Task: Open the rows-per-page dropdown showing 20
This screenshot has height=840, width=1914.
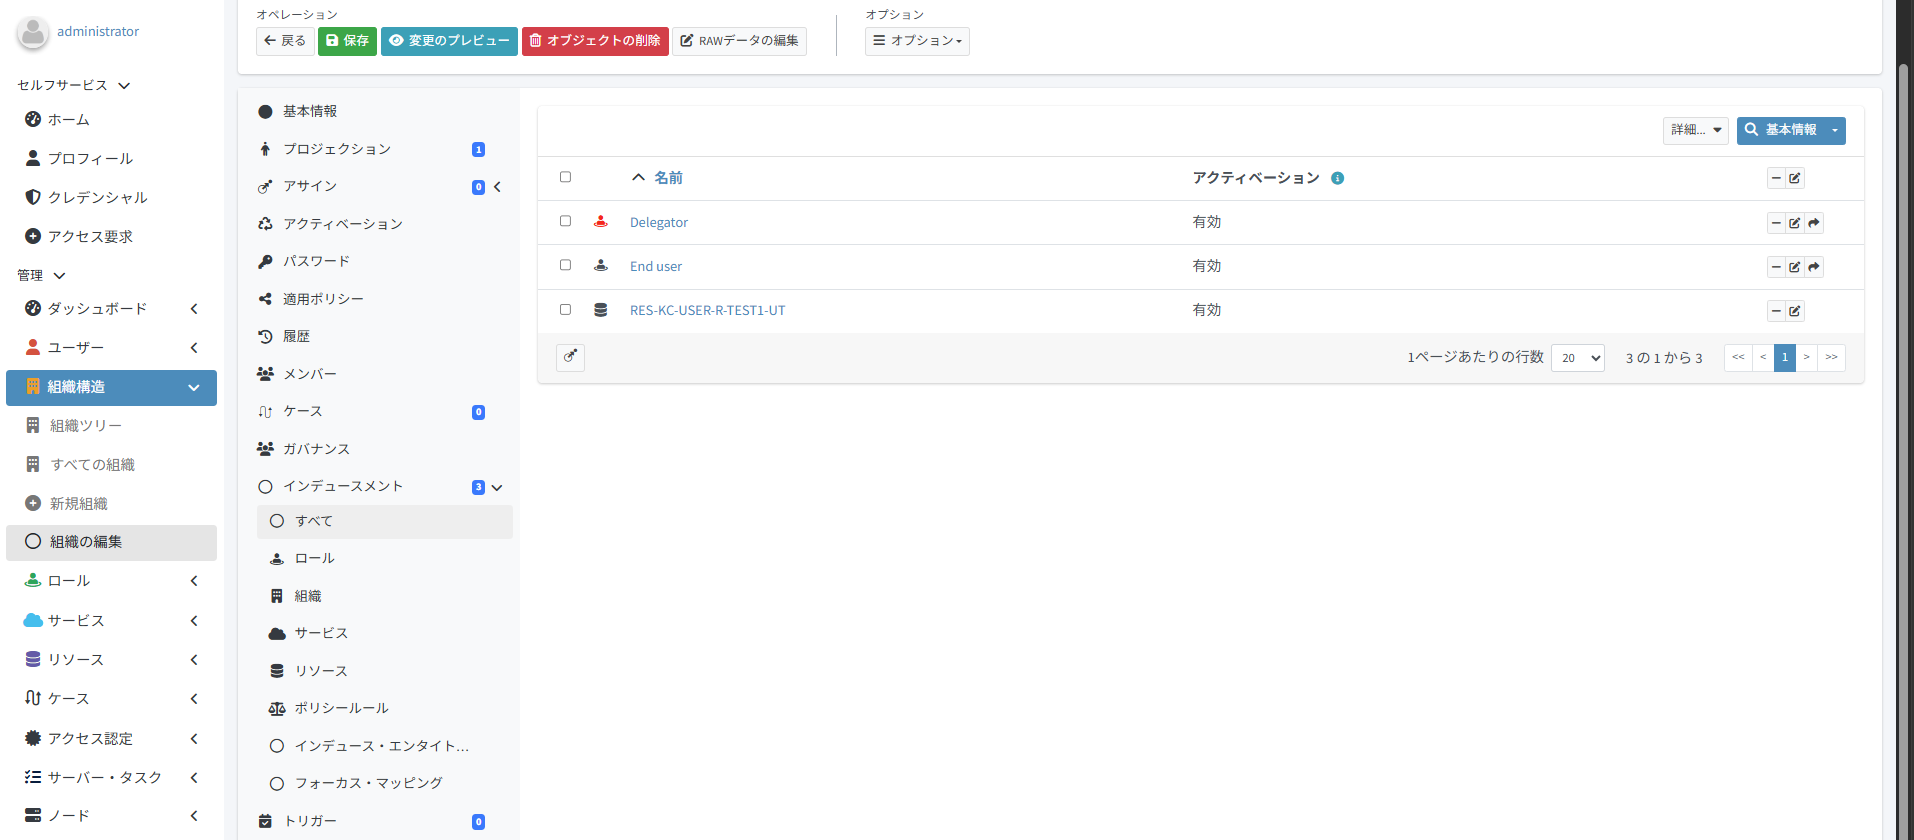Action: pos(1577,358)
